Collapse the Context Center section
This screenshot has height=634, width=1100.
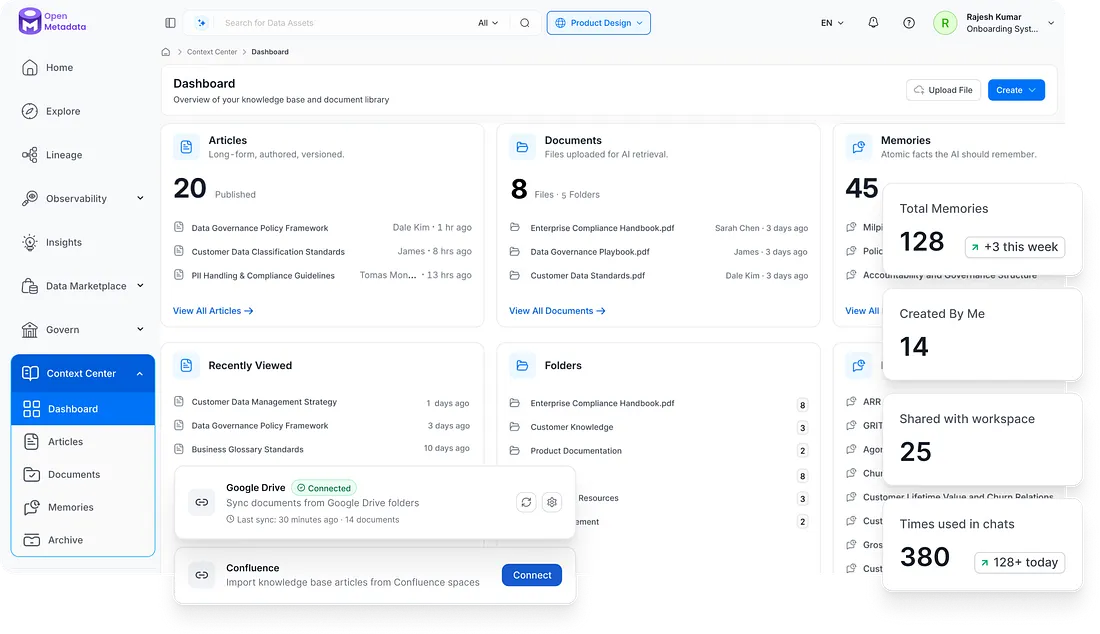140,374
